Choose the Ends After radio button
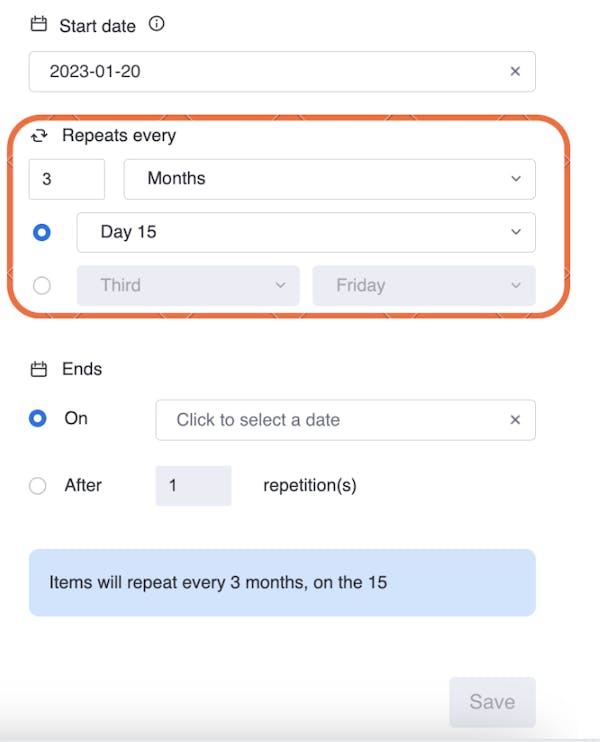 (38, 486)
